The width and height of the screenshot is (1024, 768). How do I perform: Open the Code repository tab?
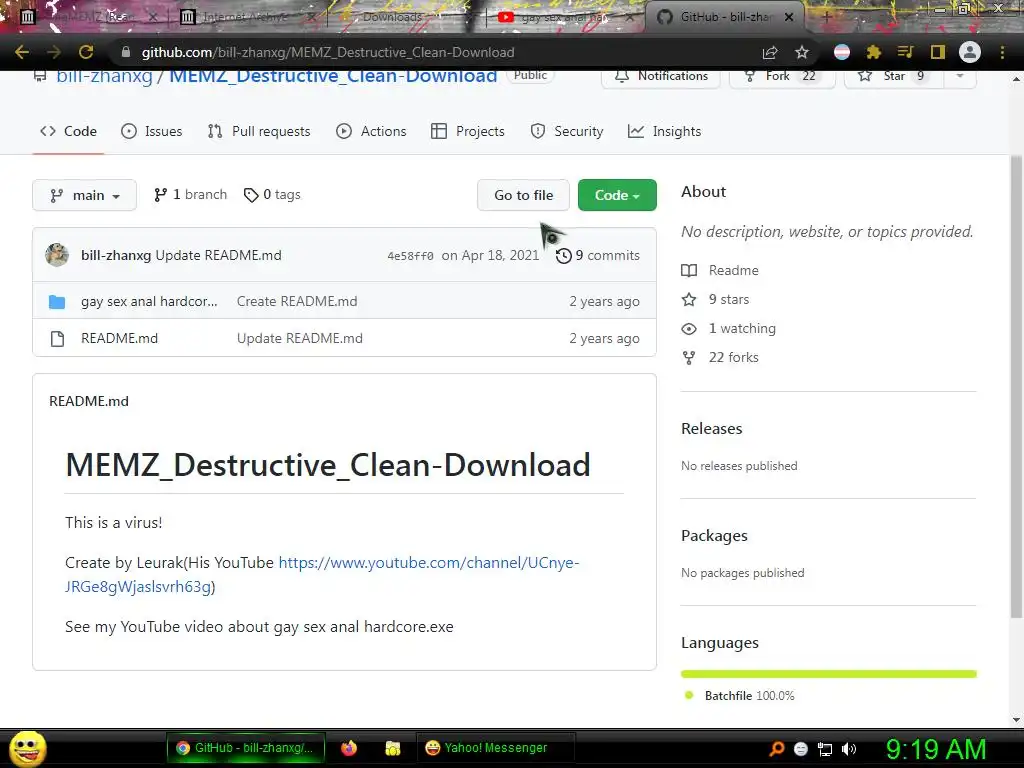tap(68, 131)
